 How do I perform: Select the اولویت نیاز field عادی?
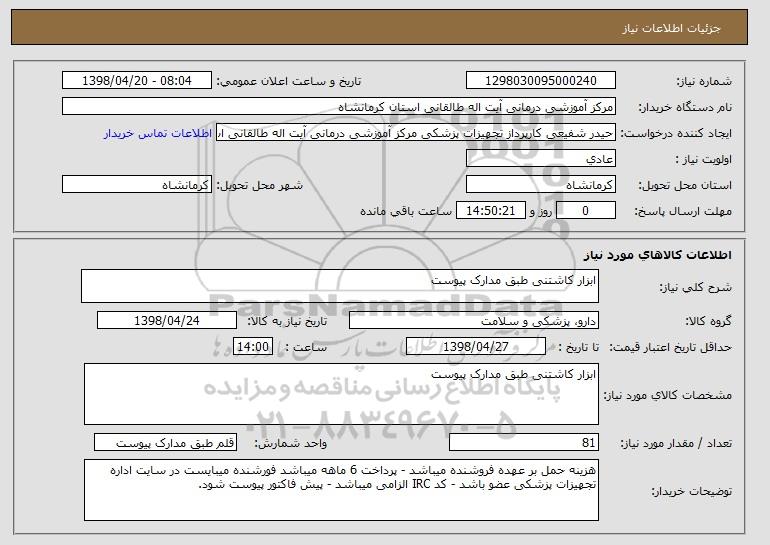click(x=541, y=159)
